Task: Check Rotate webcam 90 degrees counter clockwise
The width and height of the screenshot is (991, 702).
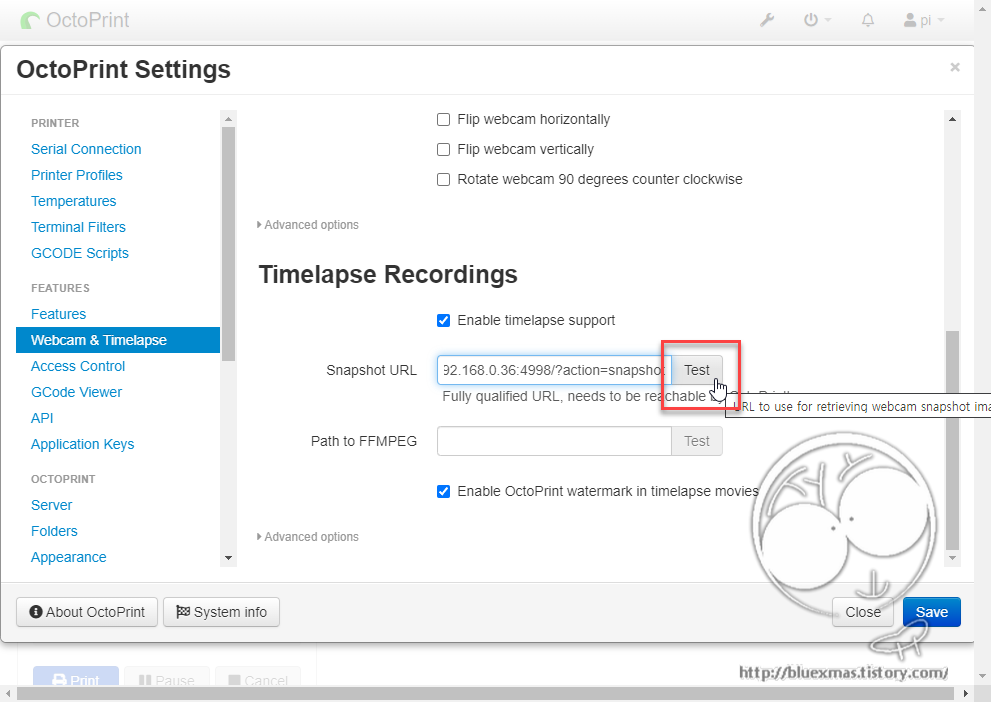Action: pyautogui.click(x=444, y=179)
